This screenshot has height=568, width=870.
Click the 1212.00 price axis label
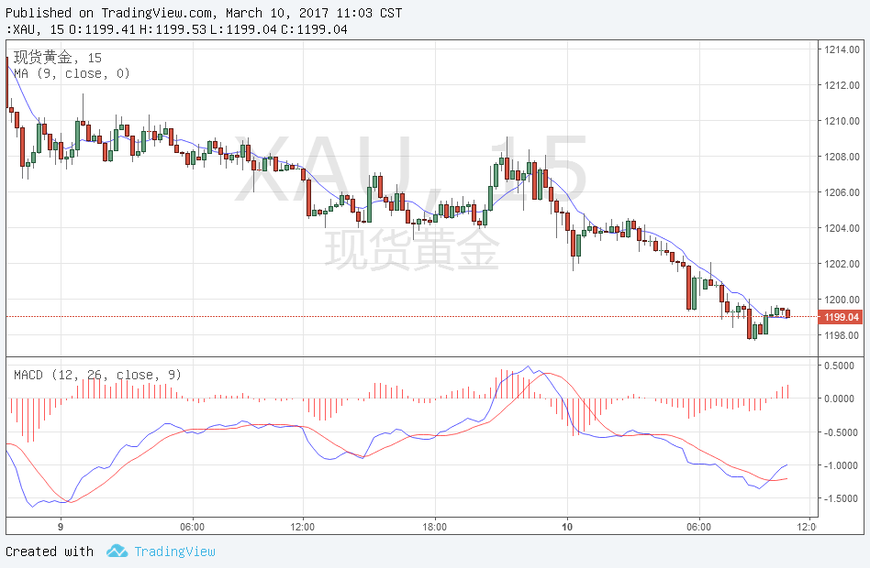[x=842, y=85]
